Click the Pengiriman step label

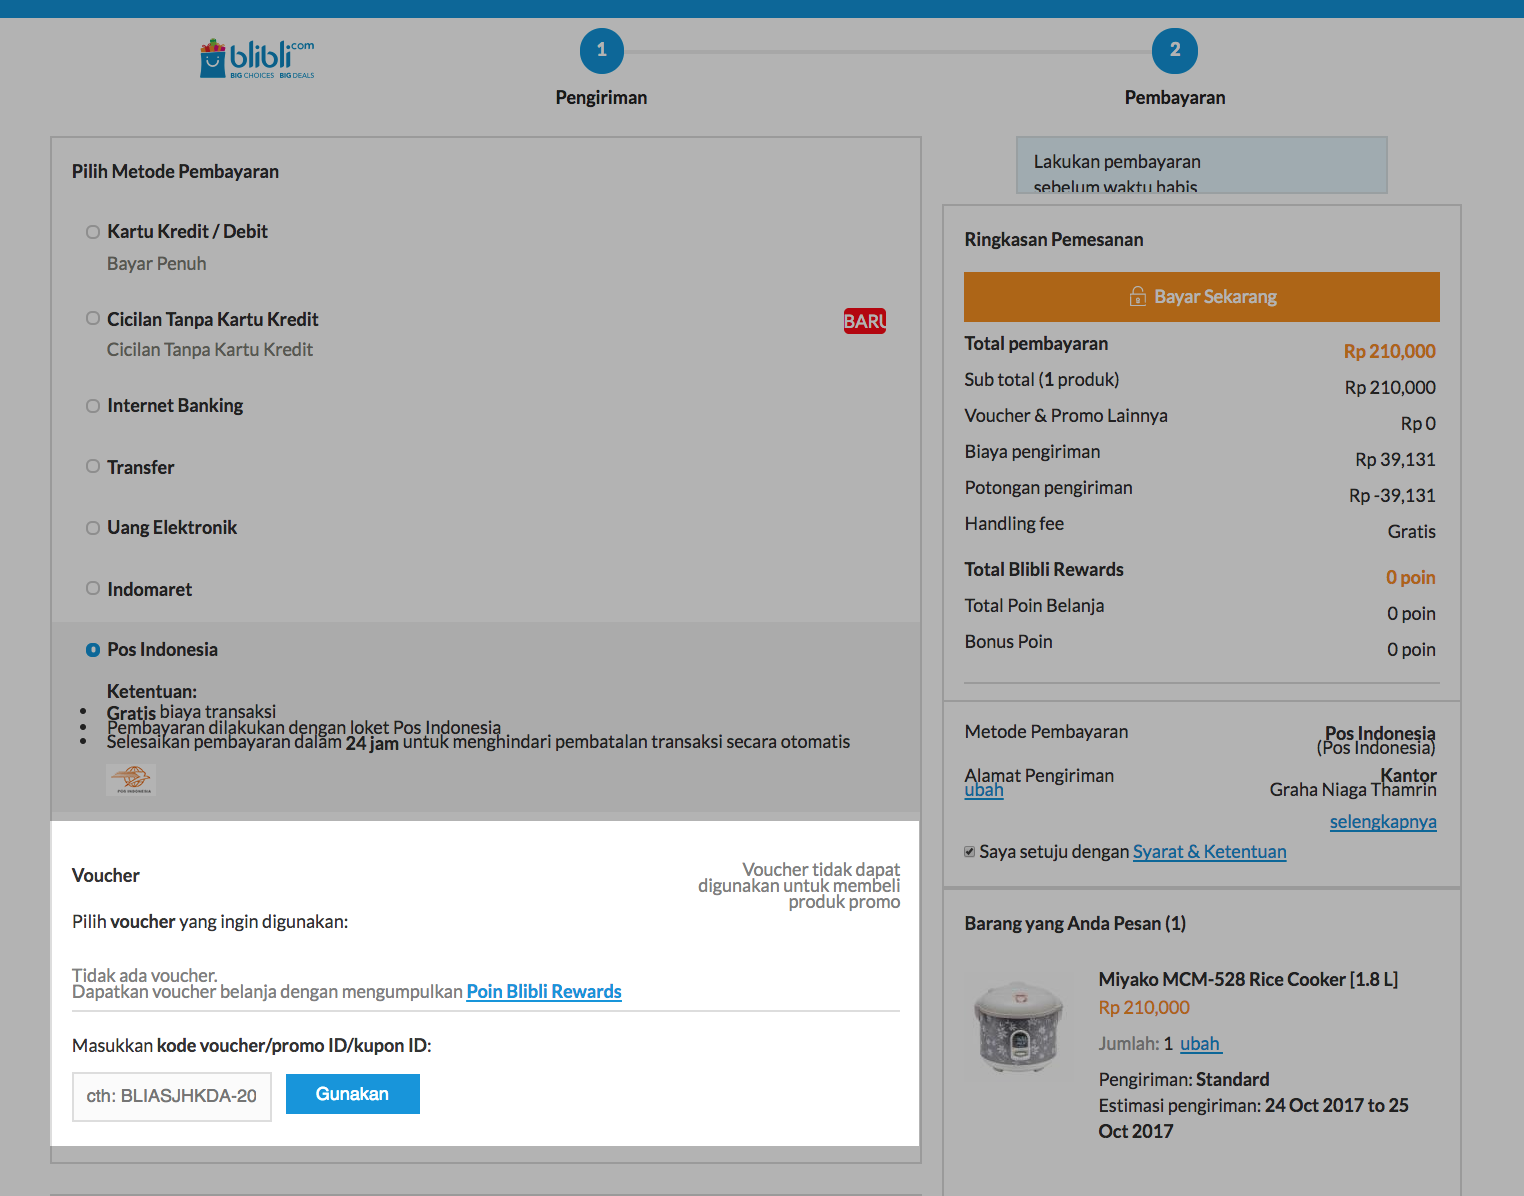[x=601, y=97]
